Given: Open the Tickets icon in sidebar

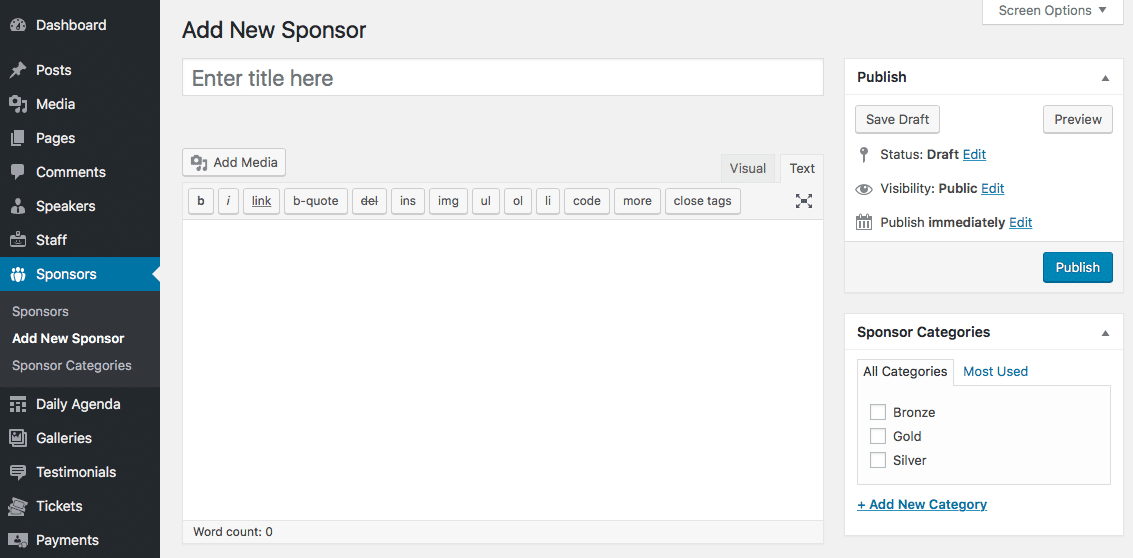Looking at the screenshot, I should [18, 506].
